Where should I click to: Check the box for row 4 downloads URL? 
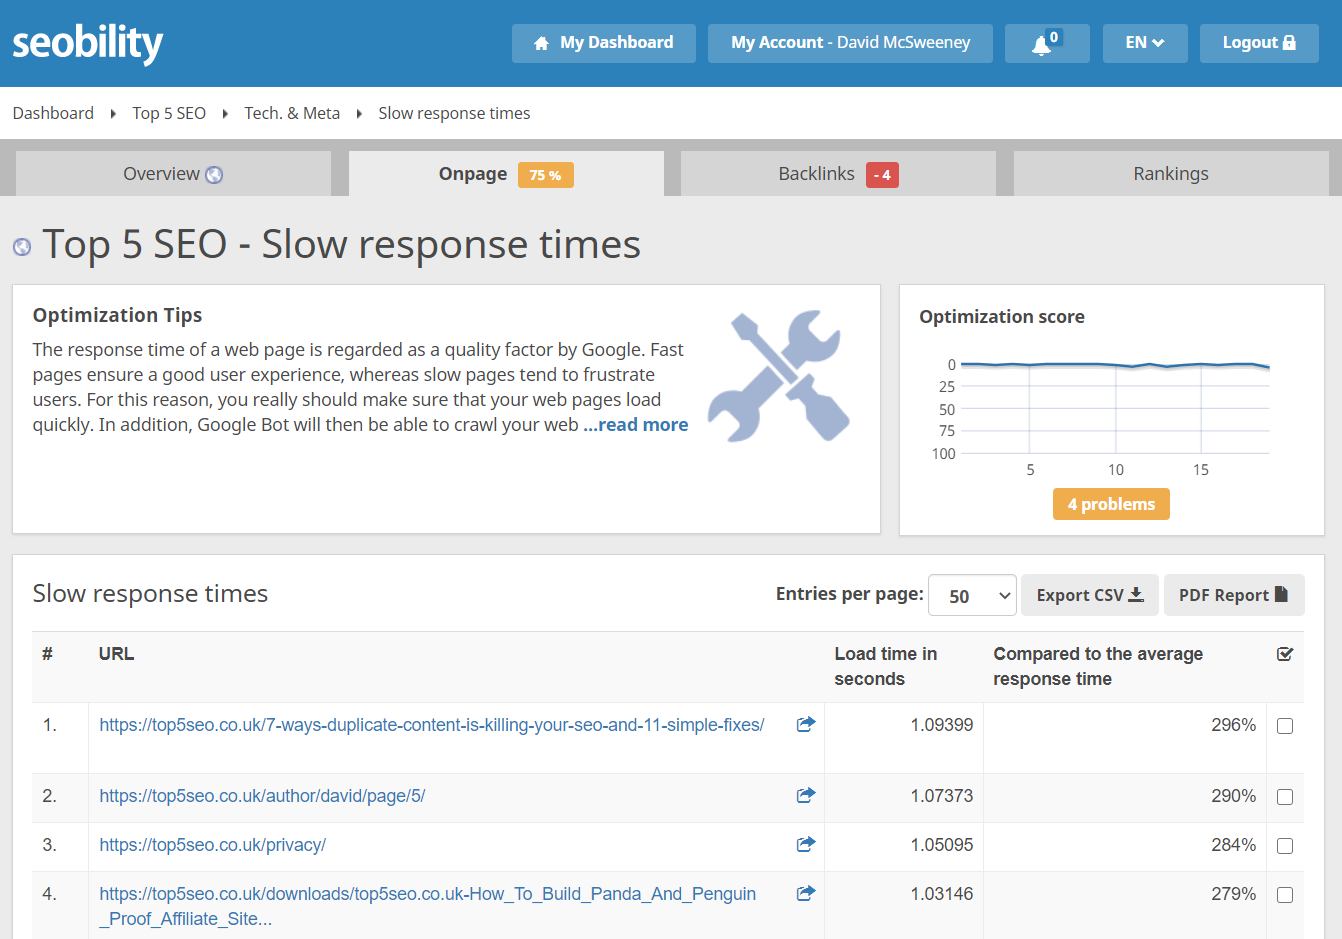(1285, 895)
